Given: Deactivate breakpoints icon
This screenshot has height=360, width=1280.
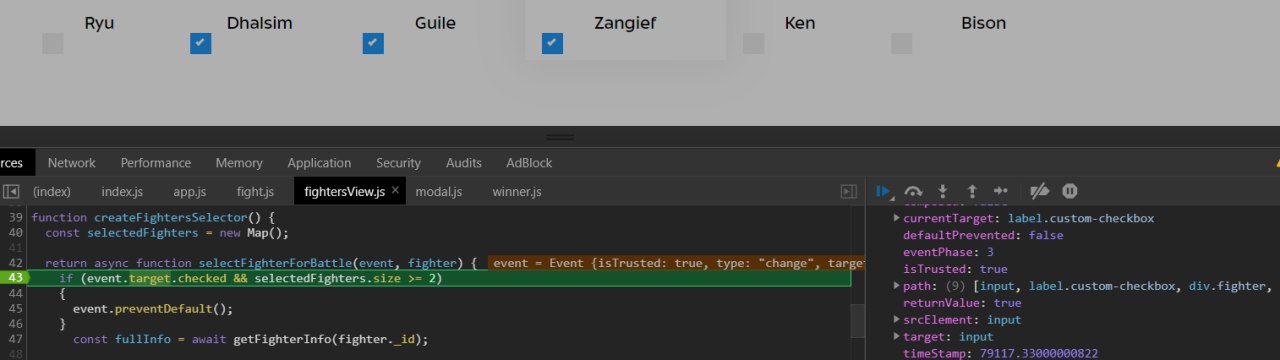Looking at the screenshot, I should (x=1040, y=191).
